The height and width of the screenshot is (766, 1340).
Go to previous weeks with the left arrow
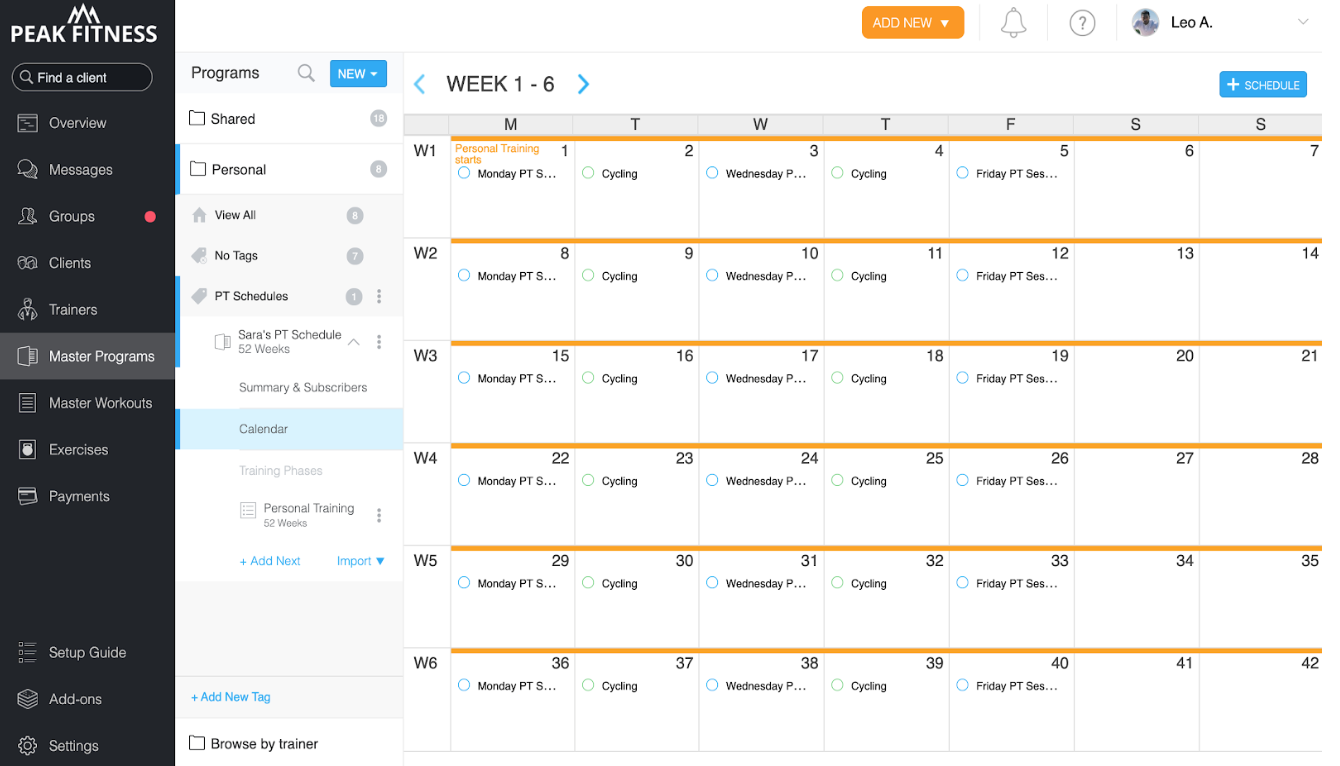click(x=420, y=84)
